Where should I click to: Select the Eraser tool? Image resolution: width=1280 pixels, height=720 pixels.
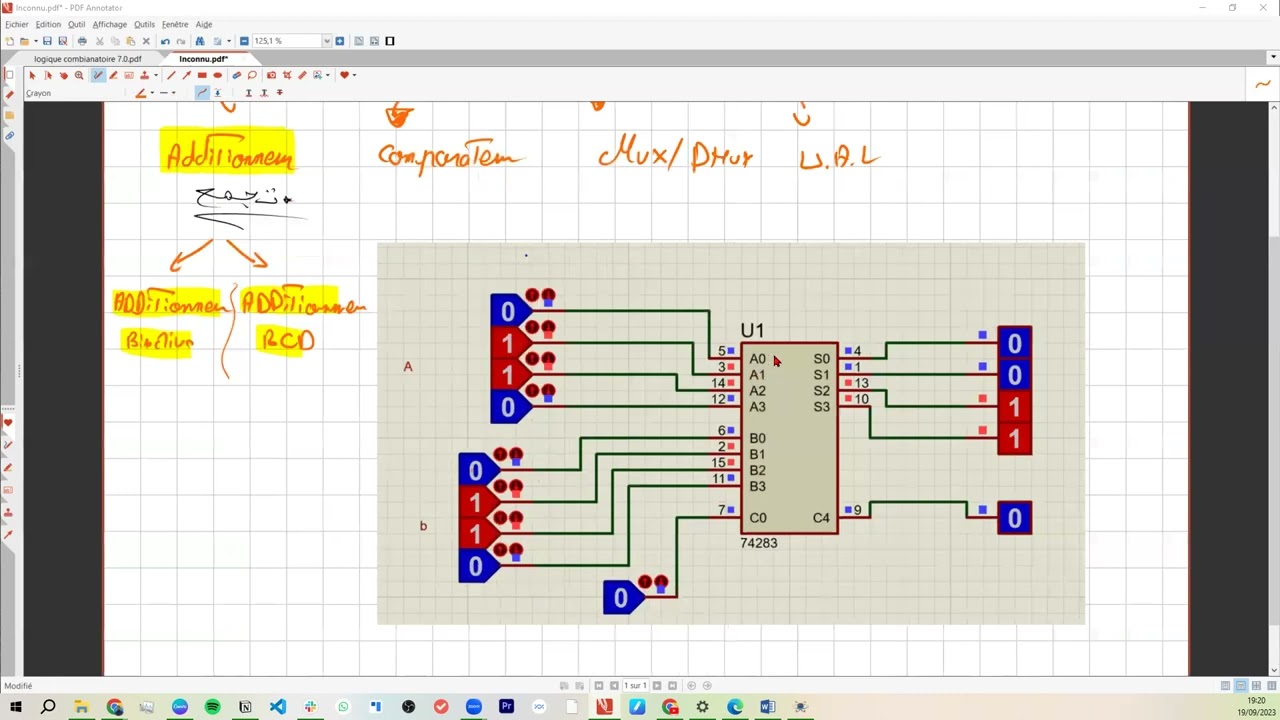coord(237,75)
